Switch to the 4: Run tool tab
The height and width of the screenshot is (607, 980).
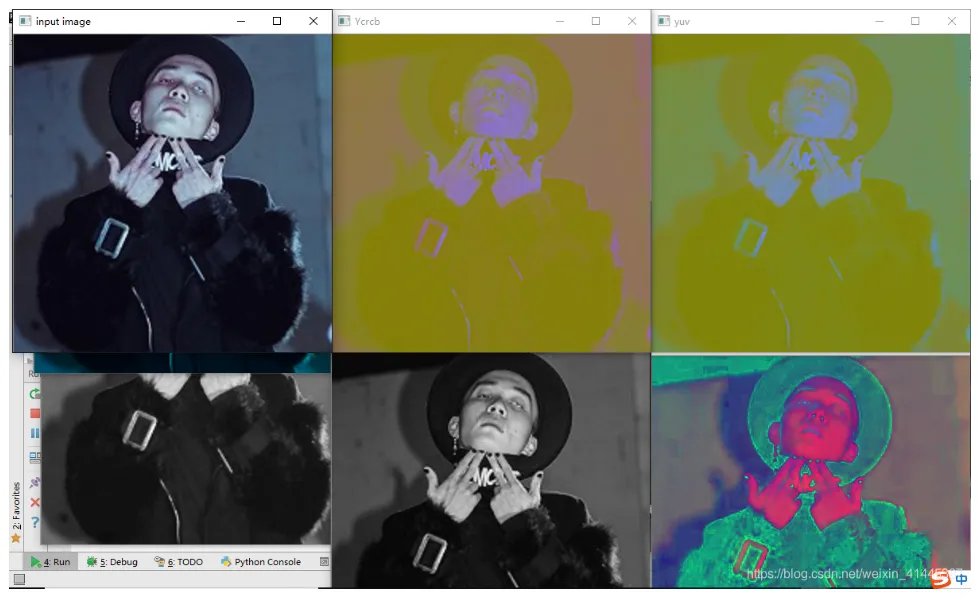point(51,562)
